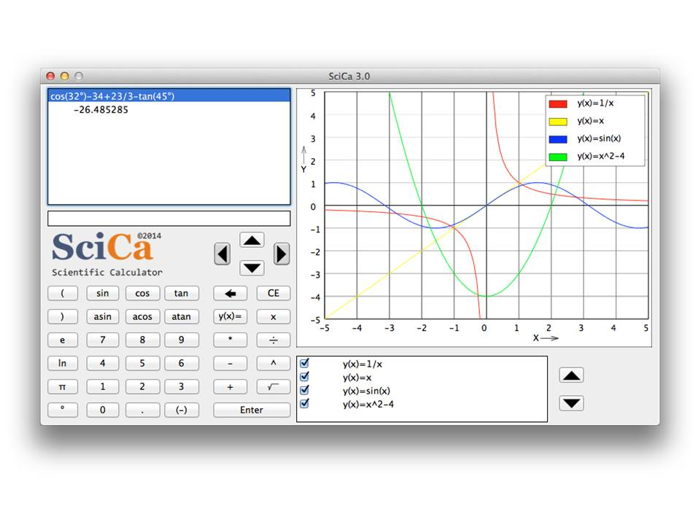
Task: Click the pan-left arrow button
Action: tap(222, 254)
